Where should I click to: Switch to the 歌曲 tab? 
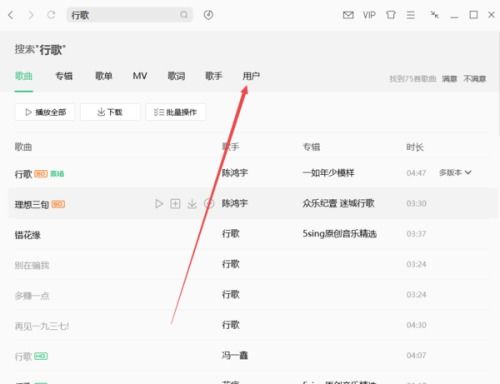[24, 76]
